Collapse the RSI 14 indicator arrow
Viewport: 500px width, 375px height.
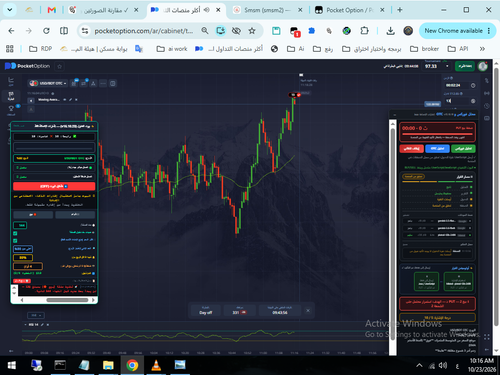click(26, 324)
